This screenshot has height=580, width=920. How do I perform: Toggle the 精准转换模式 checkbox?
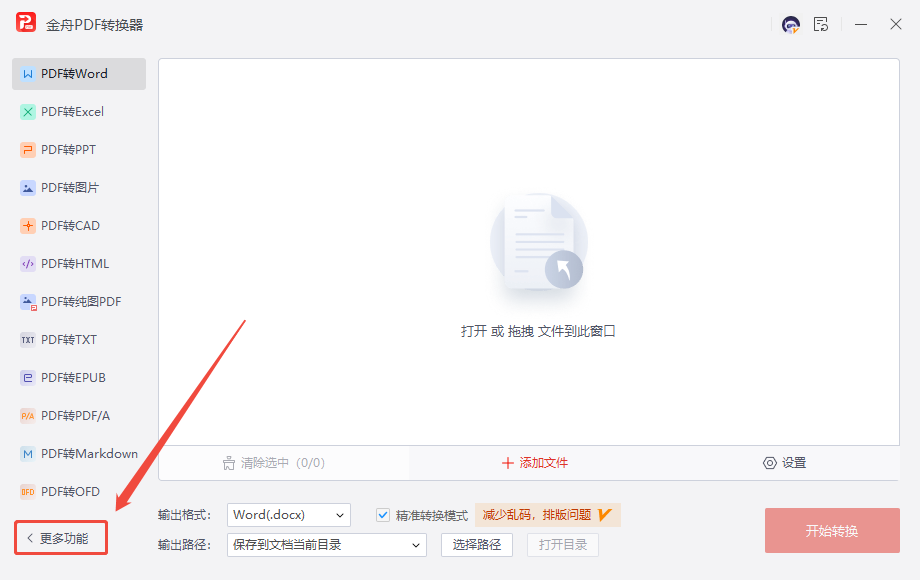point(383,515)
